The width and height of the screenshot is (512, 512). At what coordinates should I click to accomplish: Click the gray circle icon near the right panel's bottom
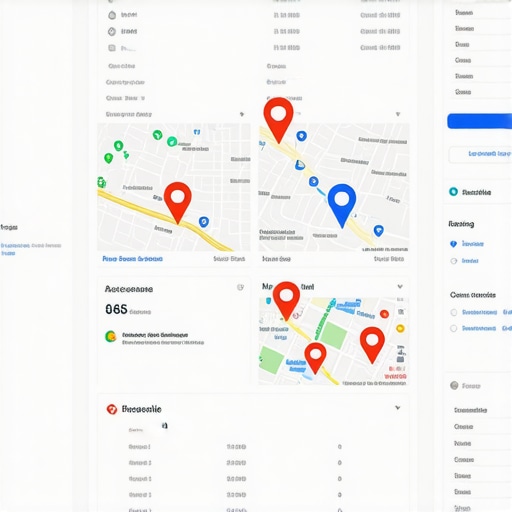pyautogui.click(x=454, y=386)
